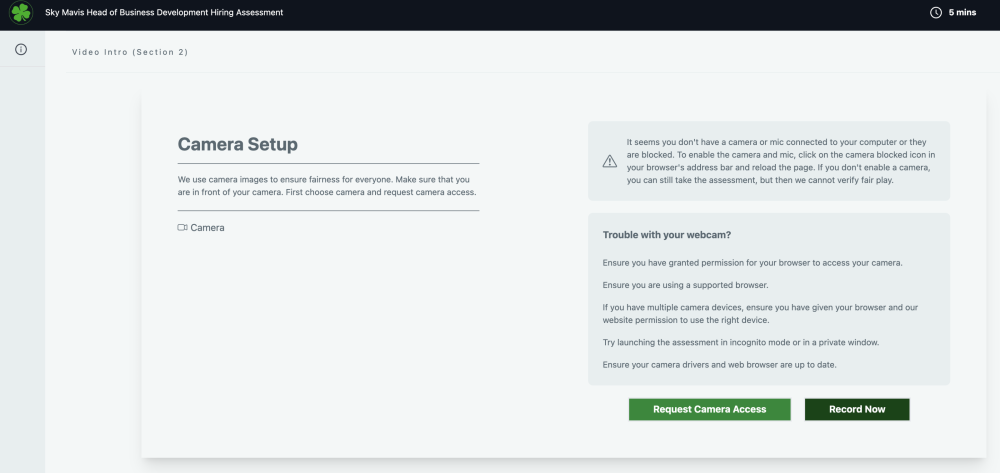The height and width of the screenshot is (473, 1000).
Task: Click the Trouble with your webcam? heading
Action: tap(667, 235)
